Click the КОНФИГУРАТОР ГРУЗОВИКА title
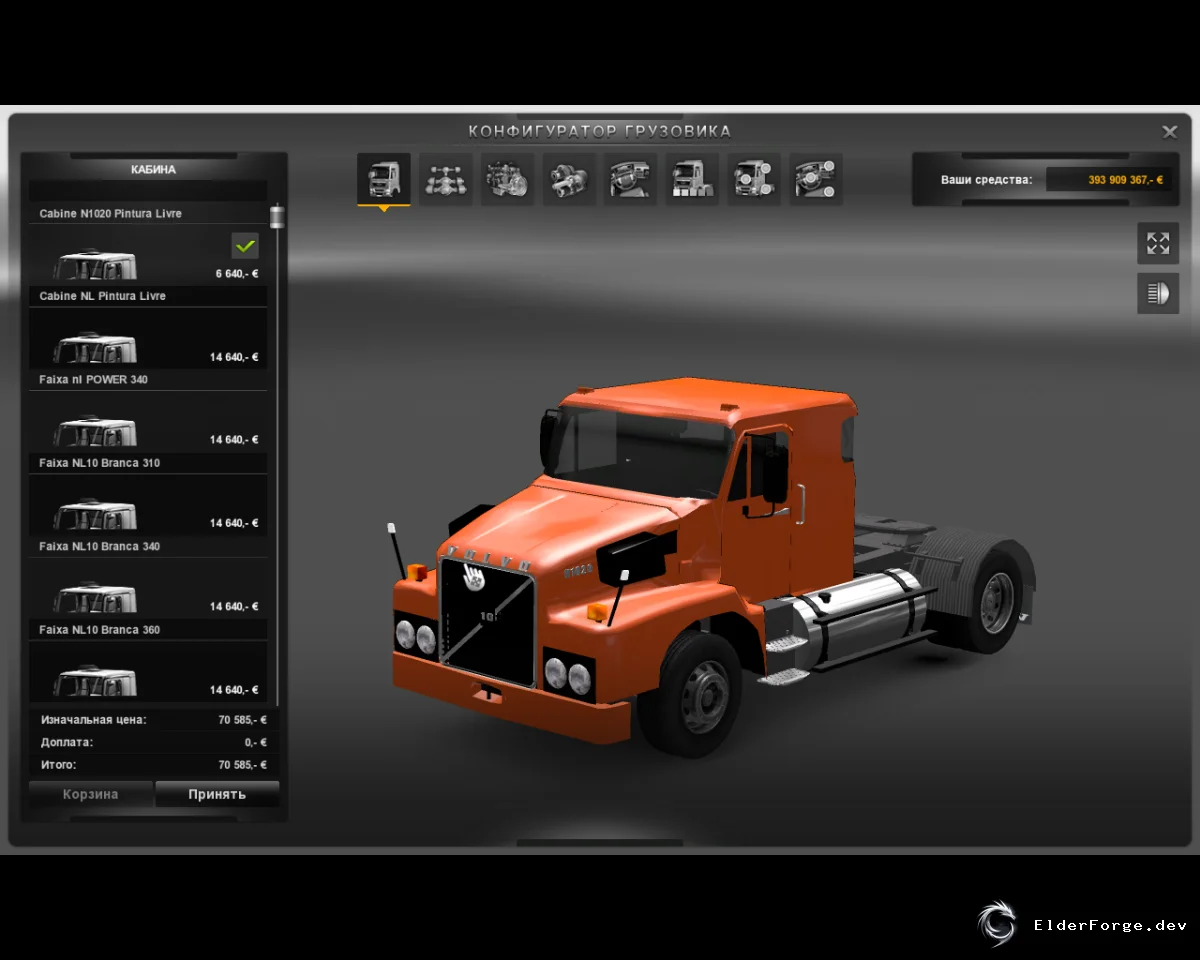The image size is (1200, 960). point(600,131)
